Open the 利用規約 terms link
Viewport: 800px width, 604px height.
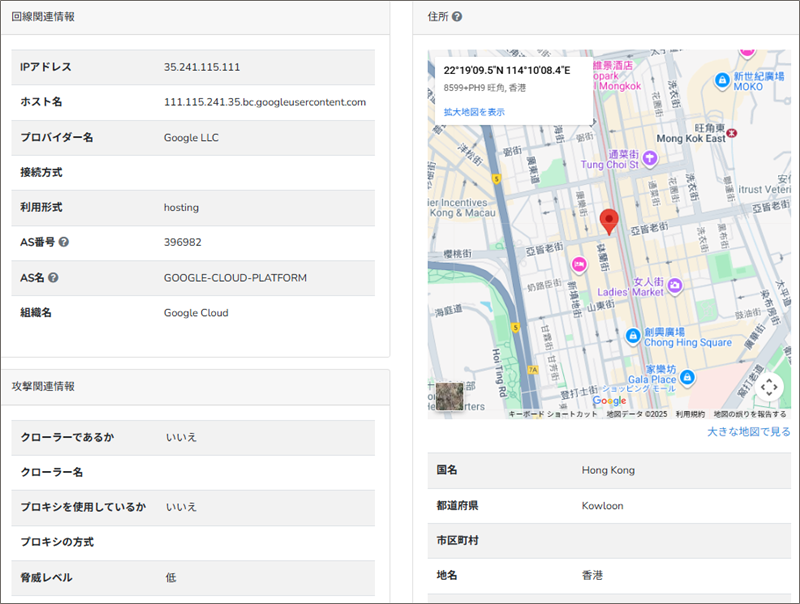pyautogui.click(x=690, y=414)
